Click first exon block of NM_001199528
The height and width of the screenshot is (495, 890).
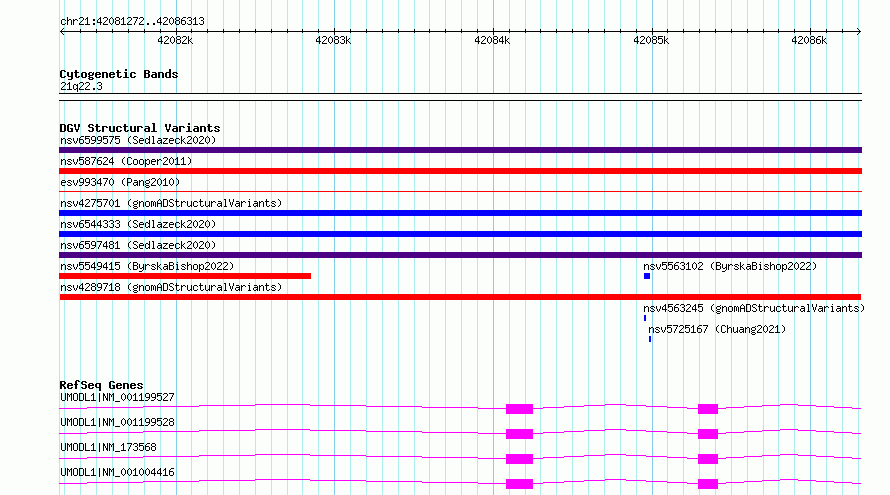pyautogui.click(x=519, y=434)
